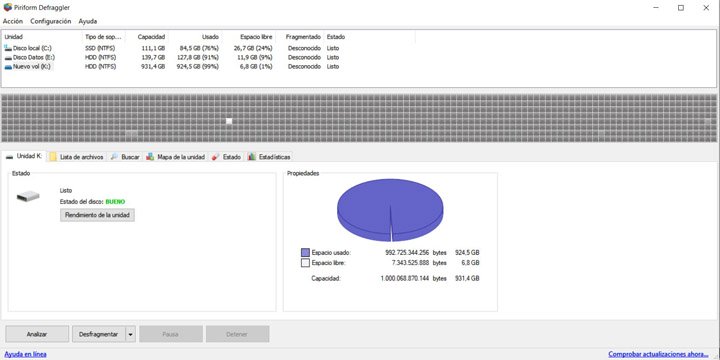Viewport: 720px width, 360px height.
Task: Click the SSD (NTFS) type cell
Action: tap(100, 48)
